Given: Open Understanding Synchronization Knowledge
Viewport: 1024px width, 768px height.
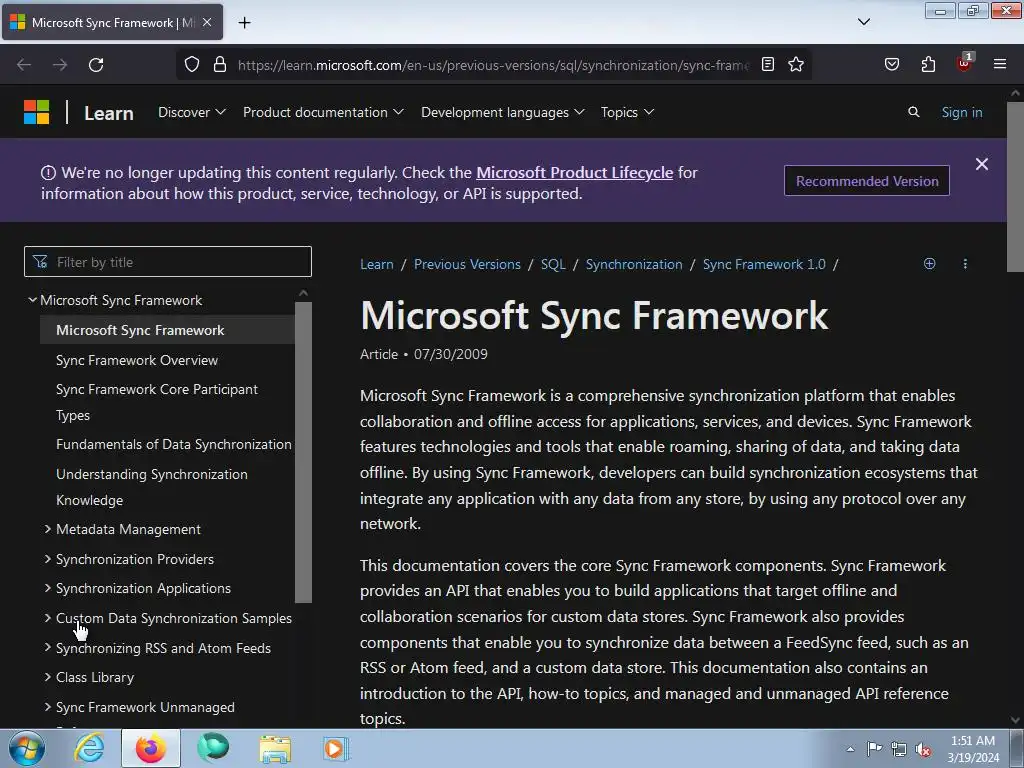Looking at the screenshot, I should [x=152, y=487].
